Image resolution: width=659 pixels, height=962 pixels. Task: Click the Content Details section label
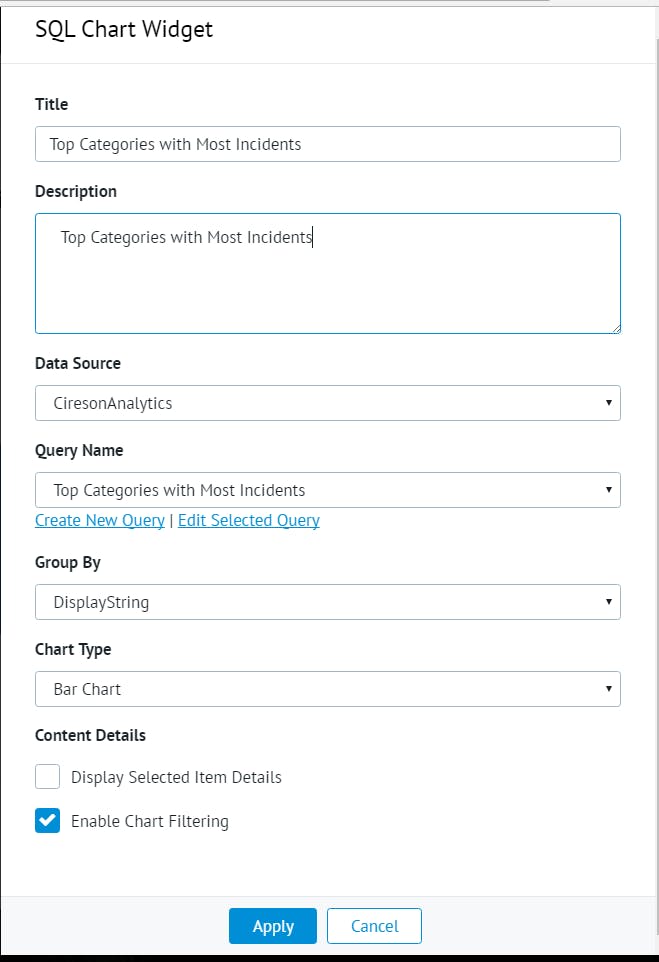pyautogui.click(x=90, y=735)
